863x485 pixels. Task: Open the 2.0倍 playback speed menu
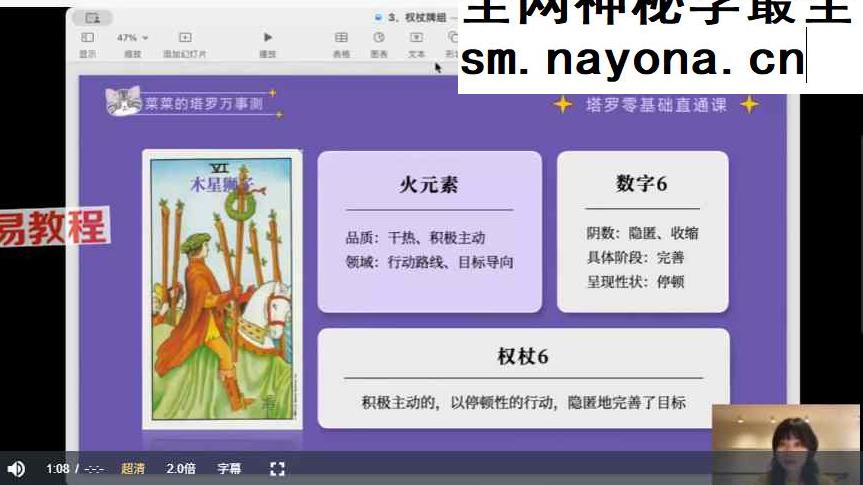click(181, 468)
